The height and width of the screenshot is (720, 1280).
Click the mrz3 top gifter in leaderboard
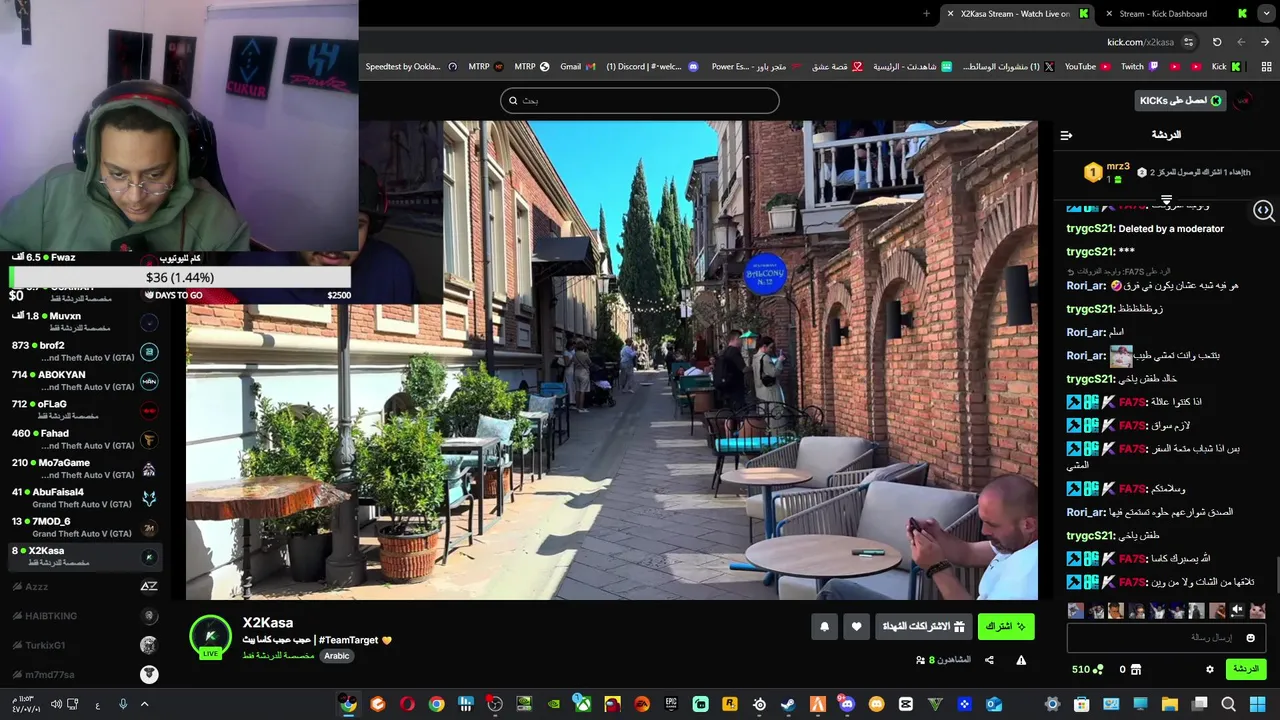click(1107, 172)
